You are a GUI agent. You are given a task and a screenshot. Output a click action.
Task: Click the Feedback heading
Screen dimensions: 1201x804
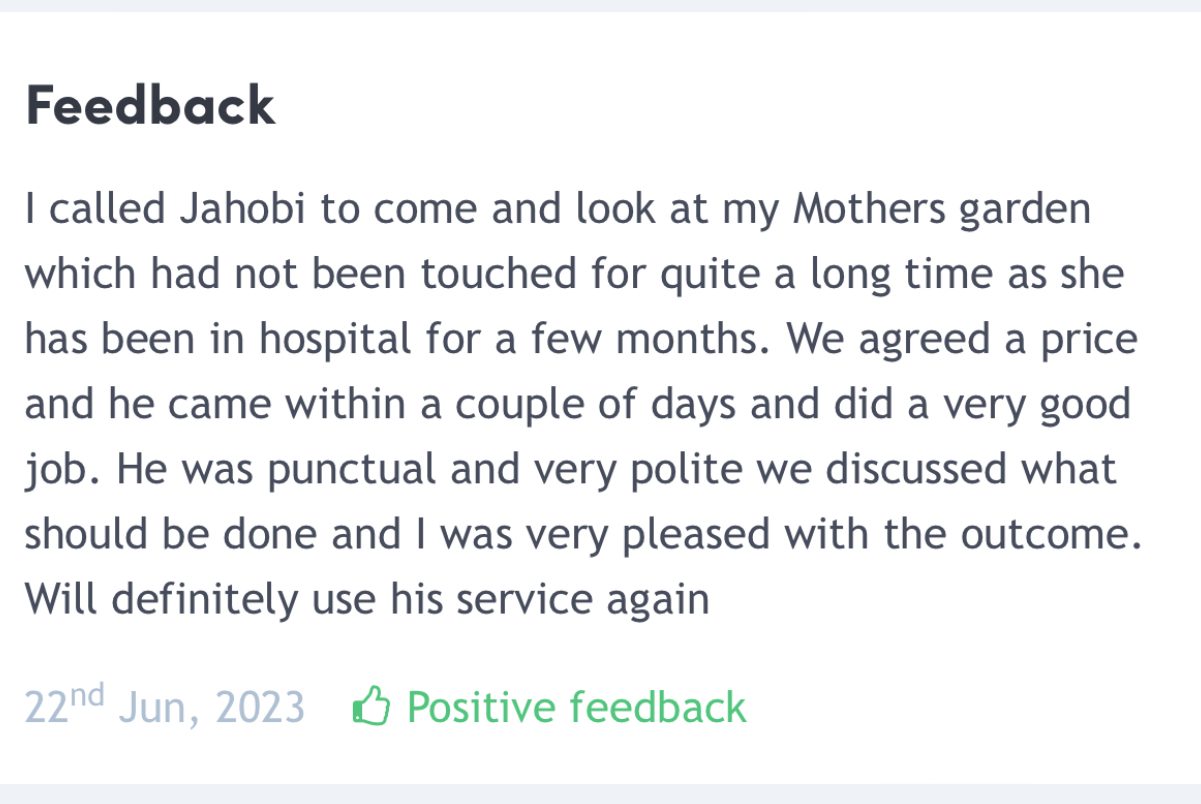tap(150, 106)
